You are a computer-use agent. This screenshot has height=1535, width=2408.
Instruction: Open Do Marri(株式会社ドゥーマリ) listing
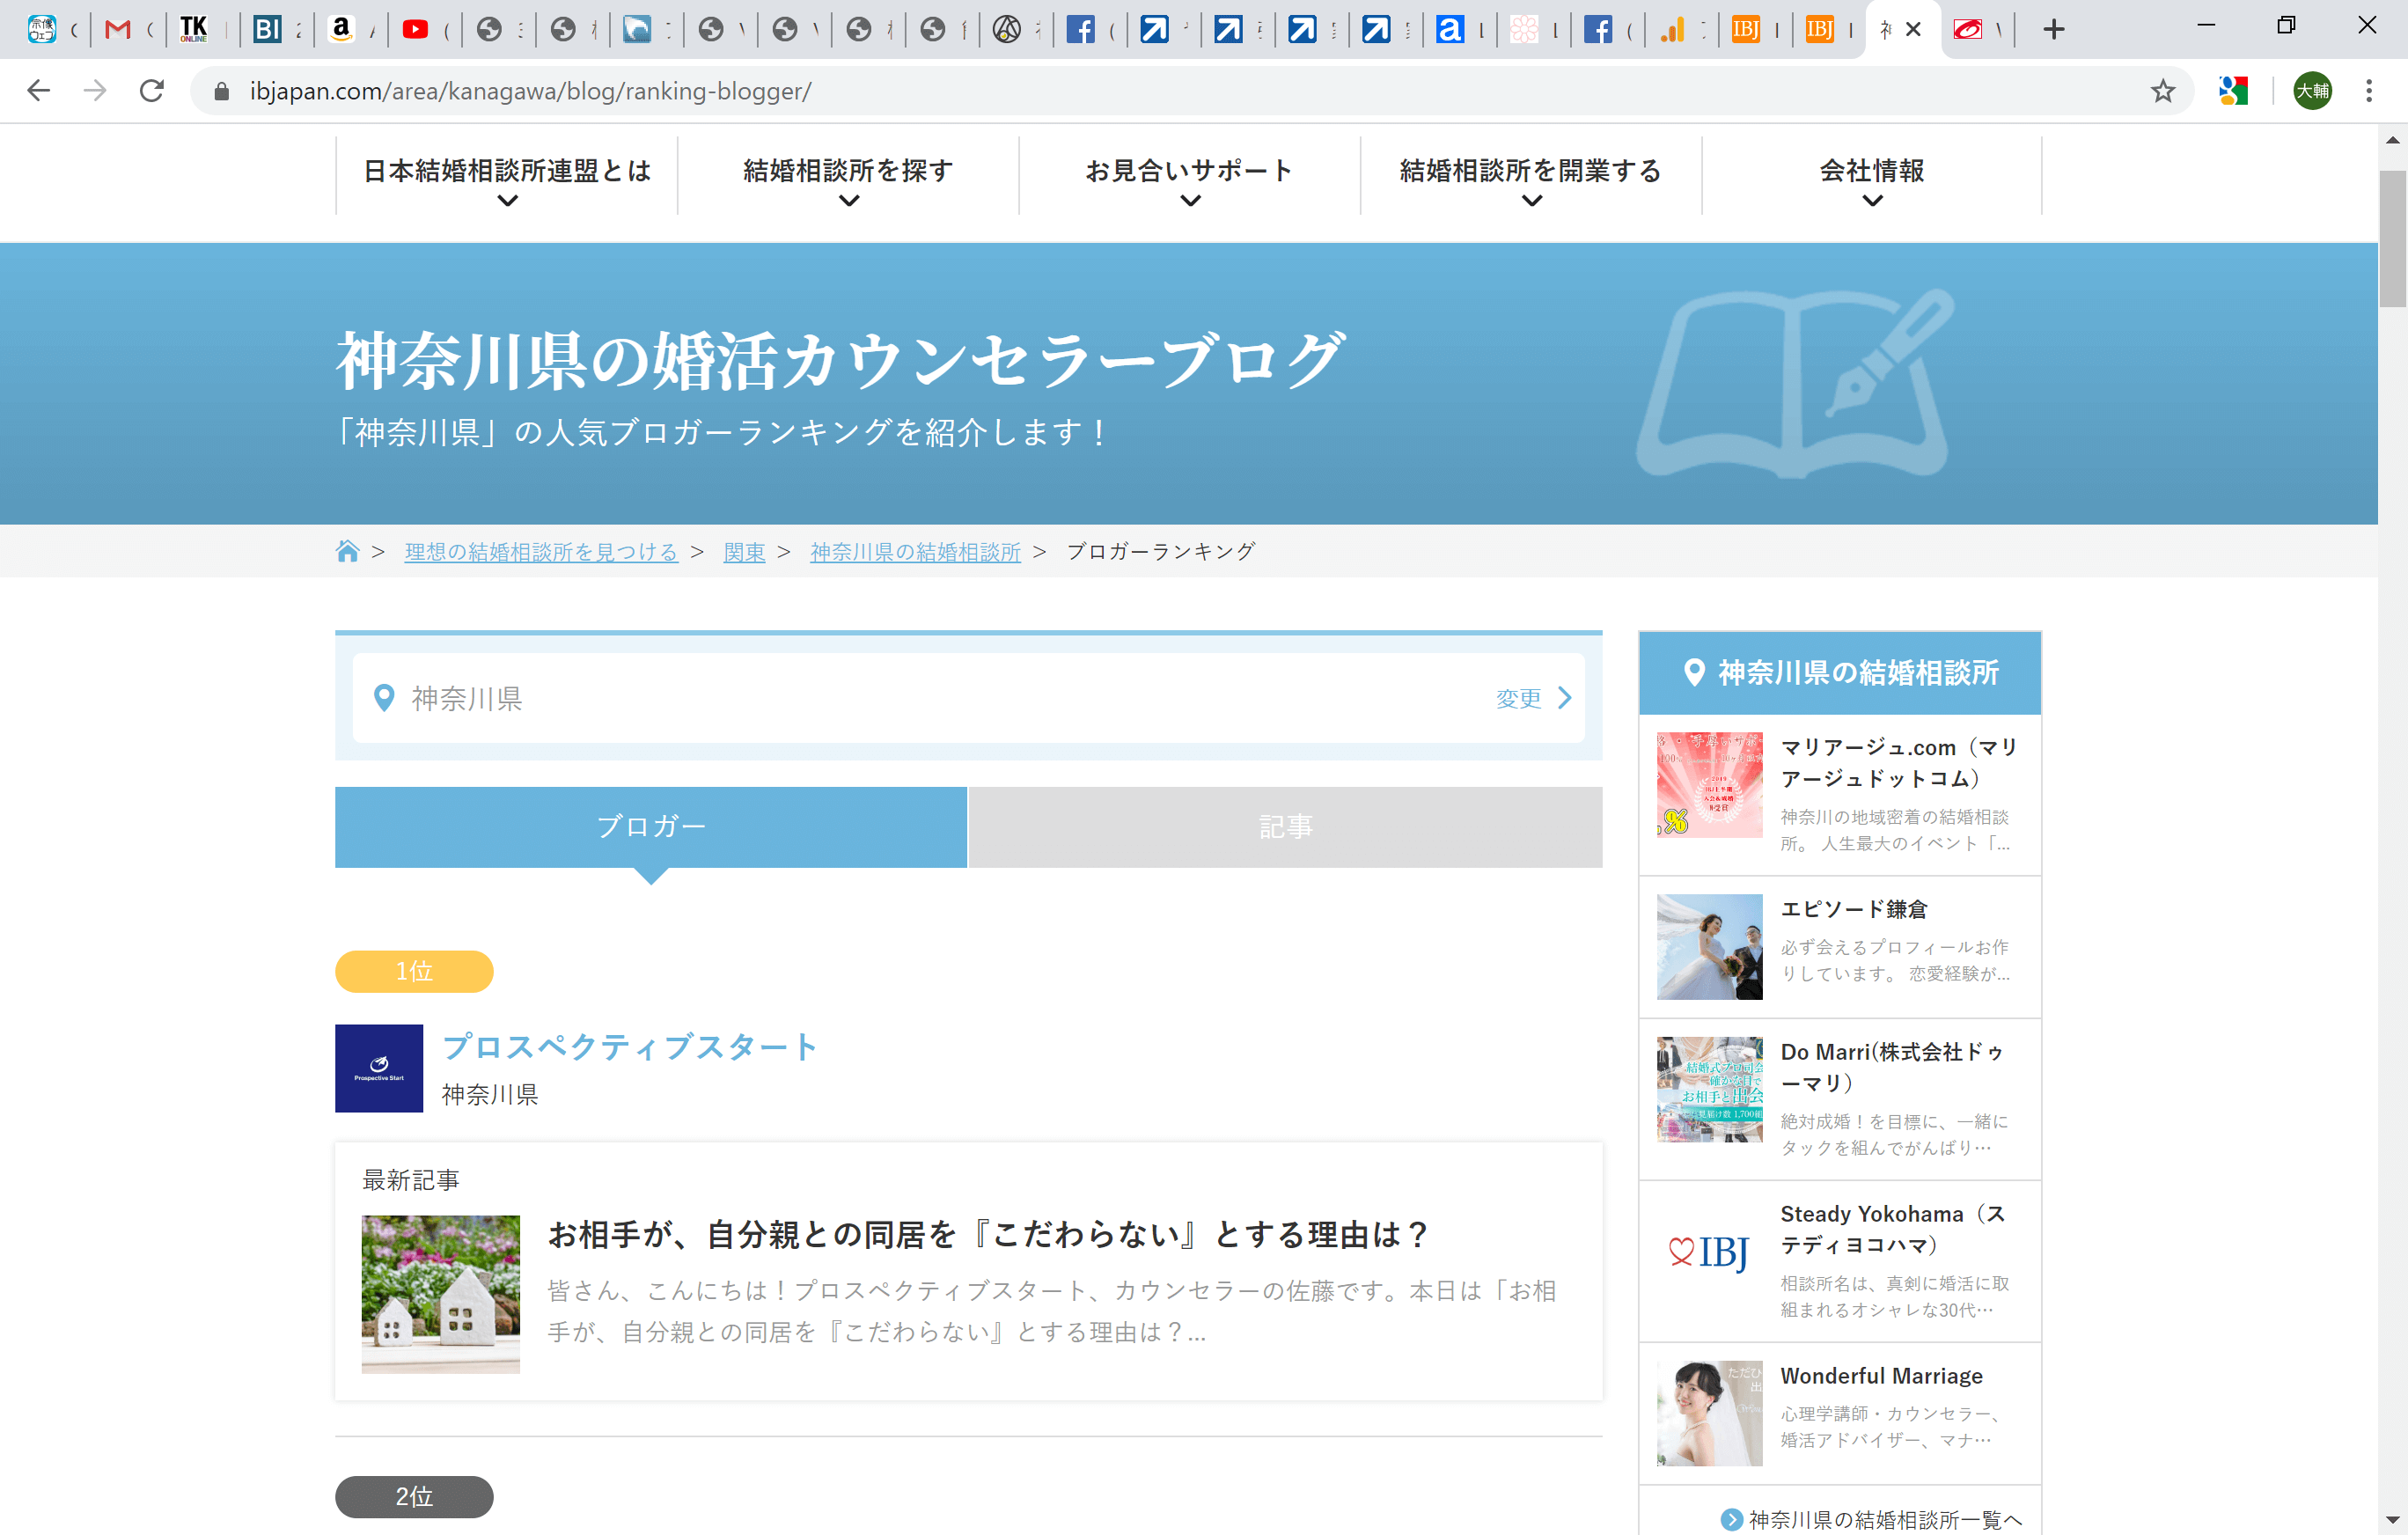tap(1840, 1099)
